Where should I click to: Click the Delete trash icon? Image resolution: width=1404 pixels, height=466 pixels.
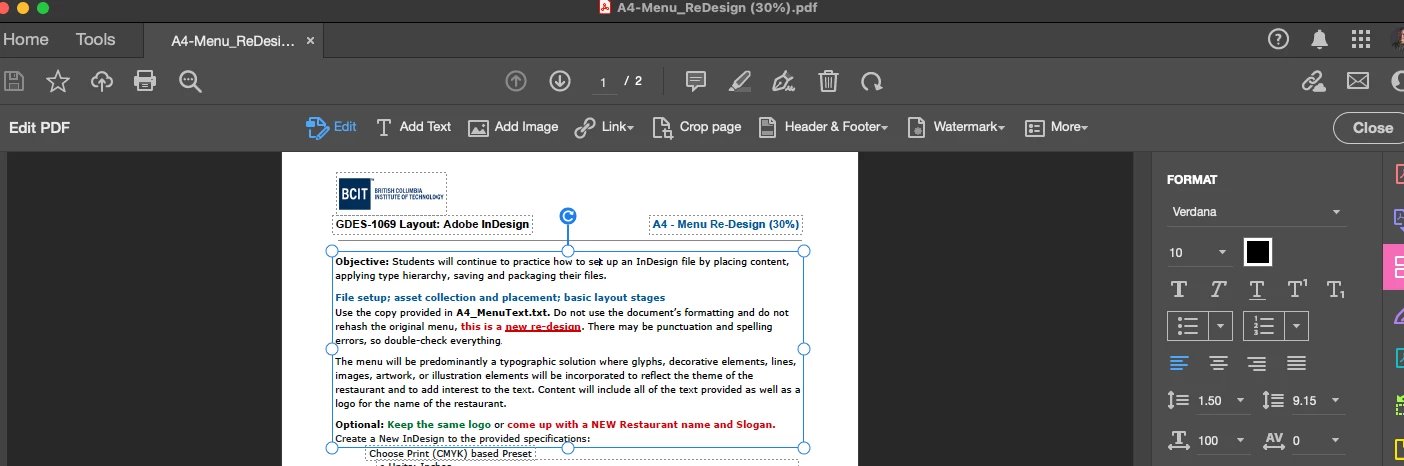(x=828, y=81)
